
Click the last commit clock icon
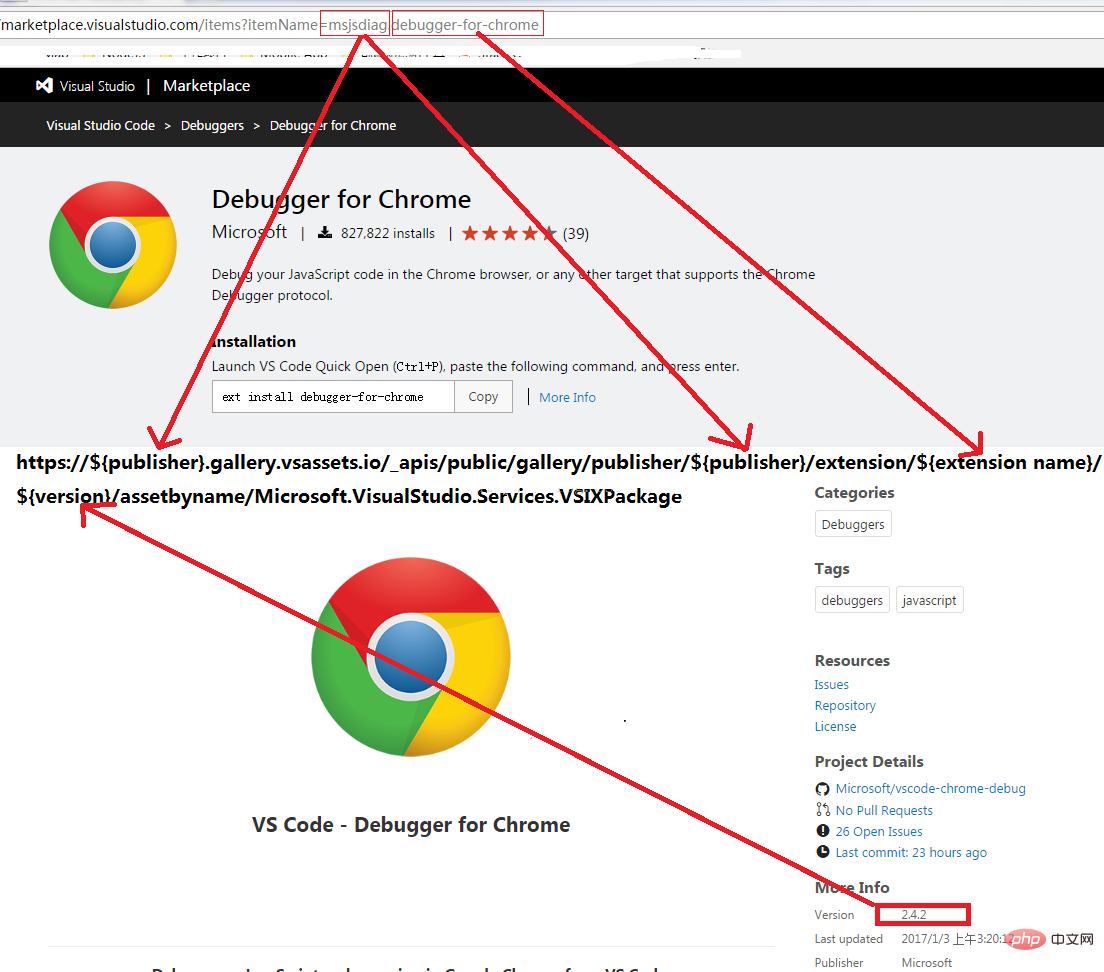(823, 853)
